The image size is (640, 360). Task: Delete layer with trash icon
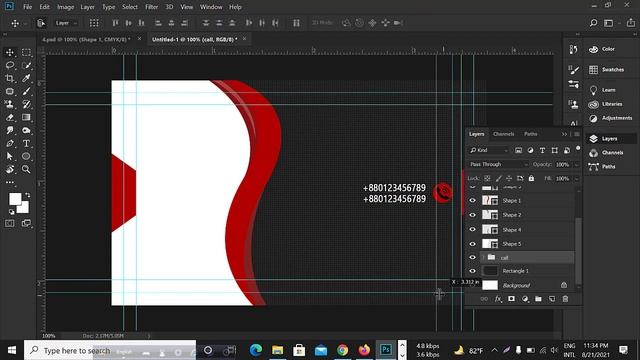565,299
